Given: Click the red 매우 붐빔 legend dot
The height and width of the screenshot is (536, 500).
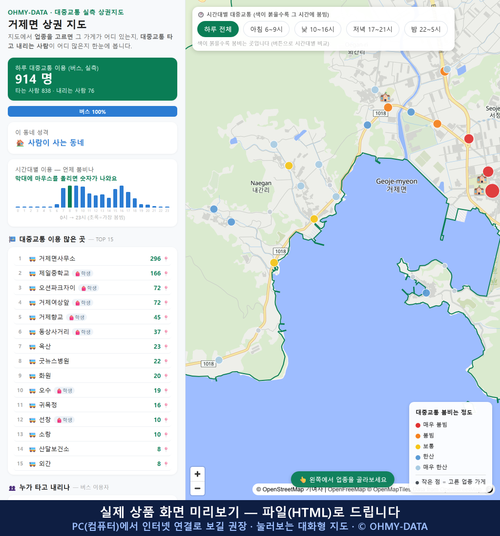Looking at the screenshot, I should [418, 425].
